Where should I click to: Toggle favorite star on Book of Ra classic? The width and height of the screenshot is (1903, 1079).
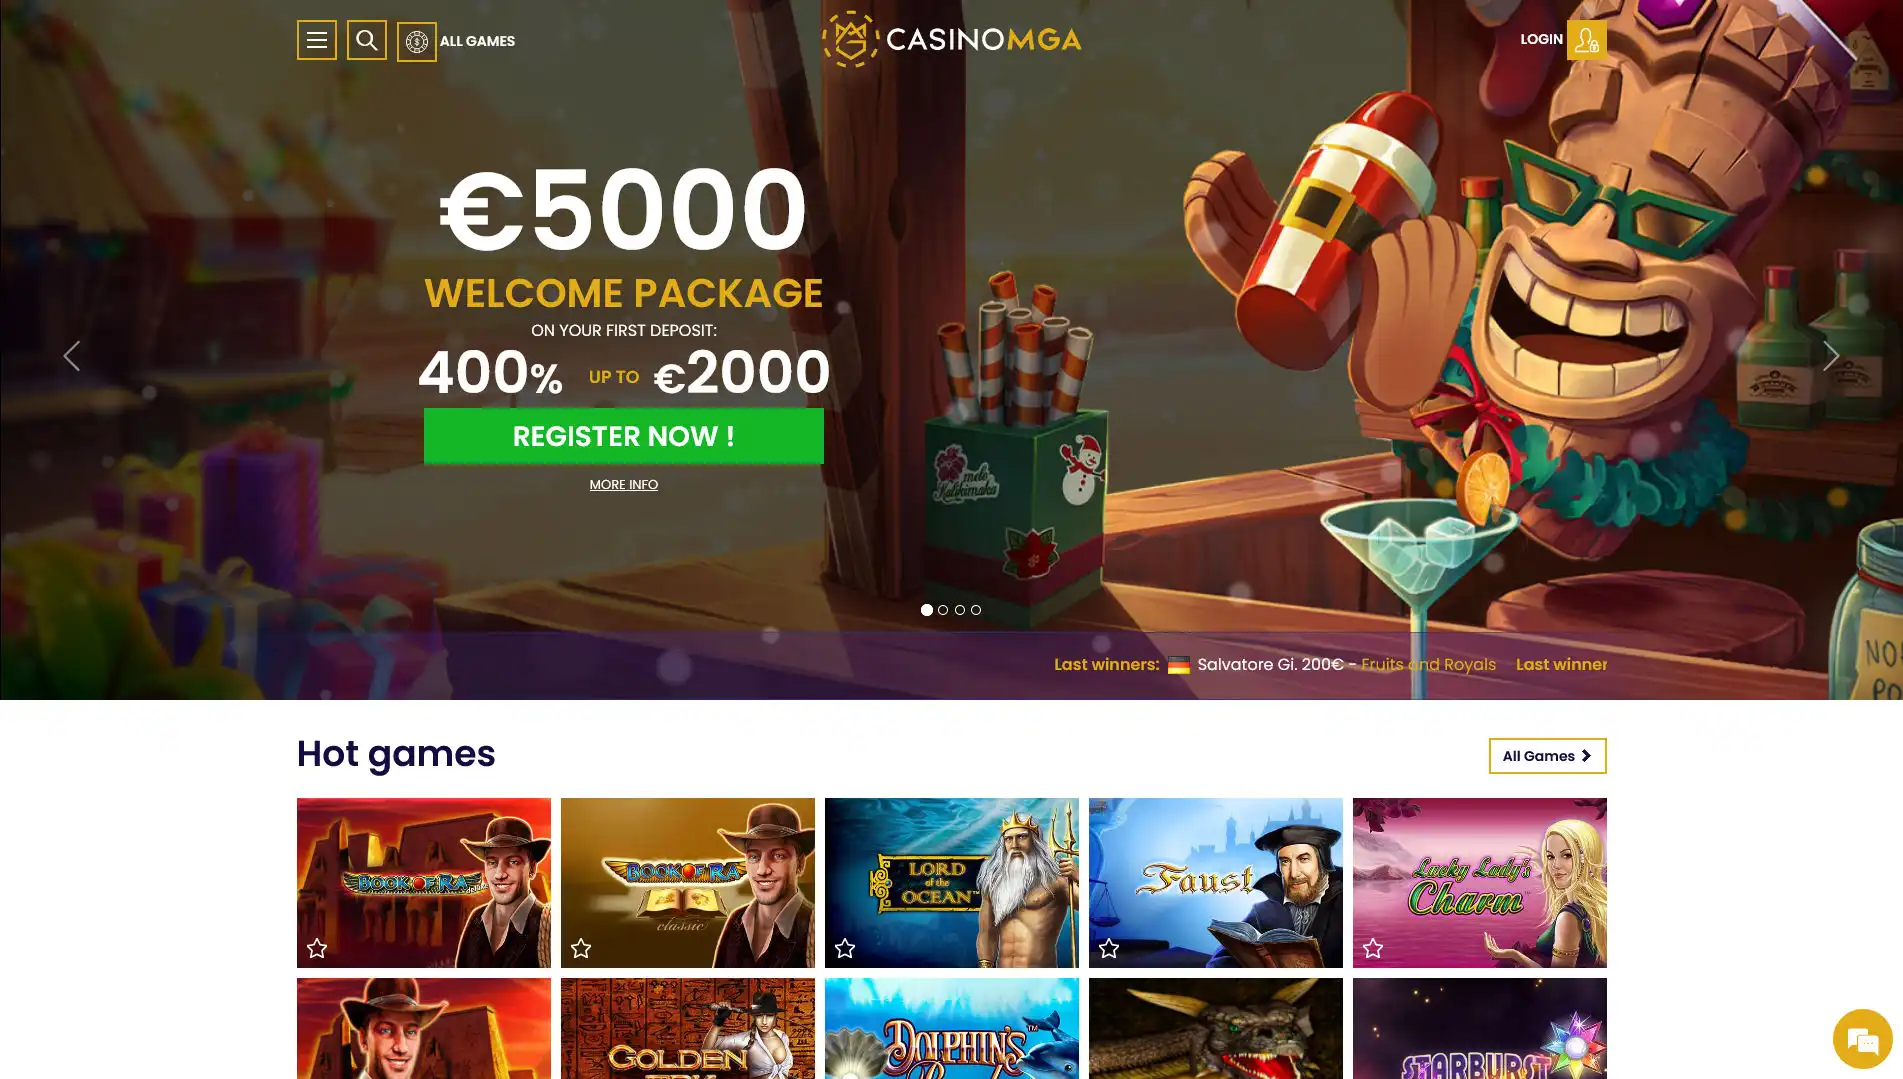[x=581, y=948]
